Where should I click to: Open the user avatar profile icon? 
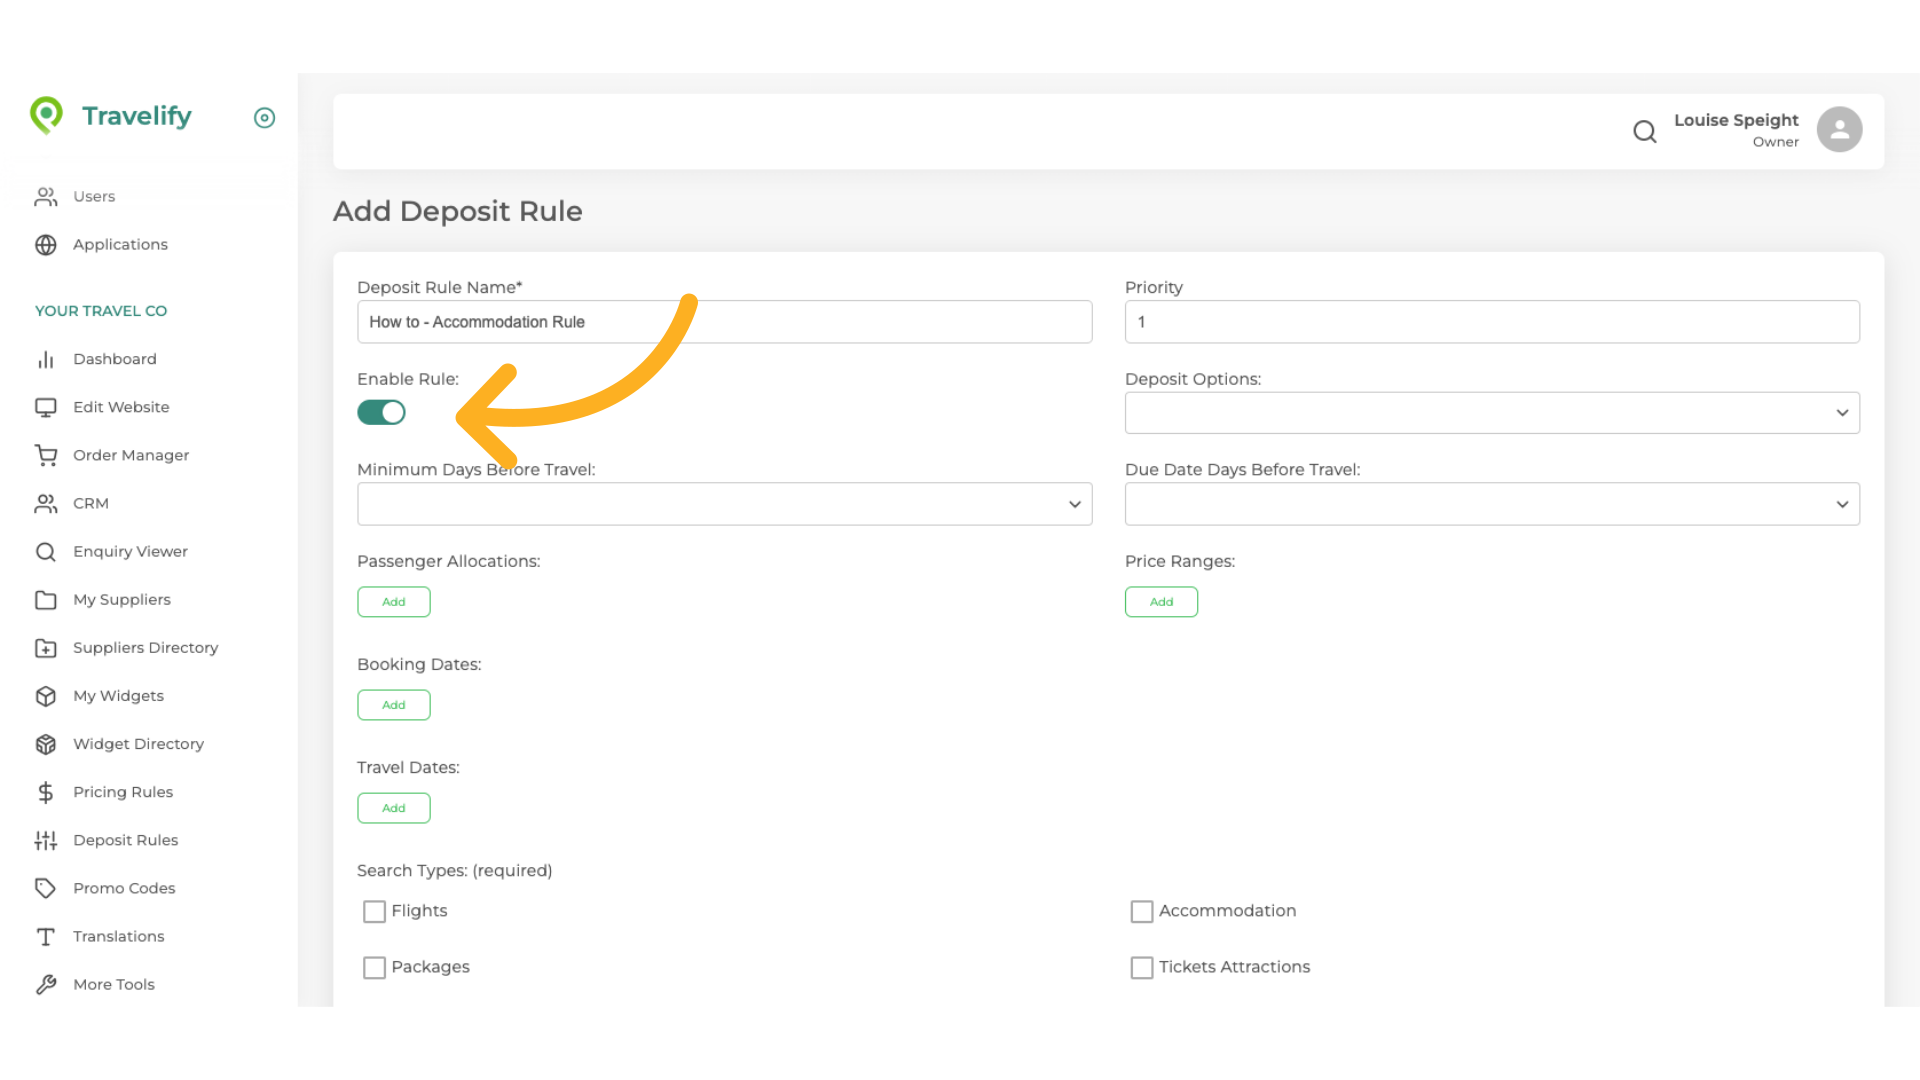tap(1839, 130)
